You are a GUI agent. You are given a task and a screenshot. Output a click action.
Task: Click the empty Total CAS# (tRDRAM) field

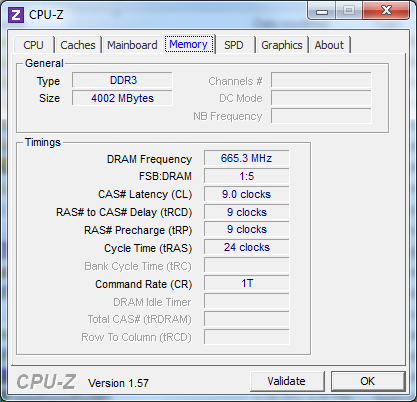click(x=247, y=319)
